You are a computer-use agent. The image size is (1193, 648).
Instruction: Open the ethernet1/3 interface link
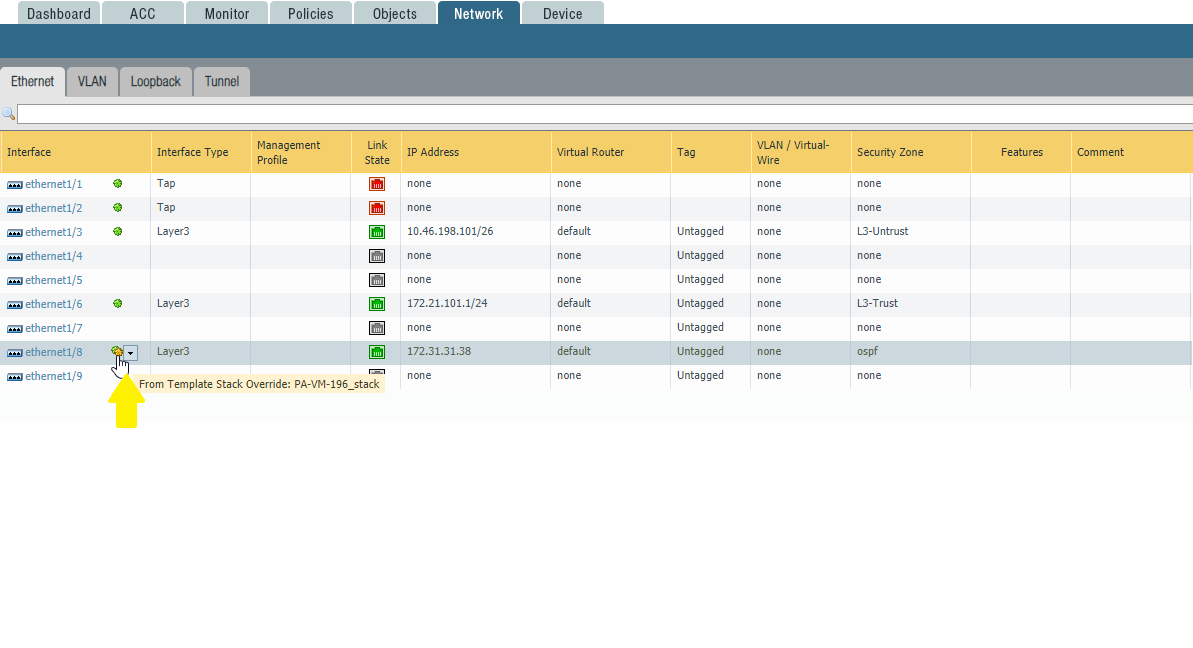click(53, 232)
